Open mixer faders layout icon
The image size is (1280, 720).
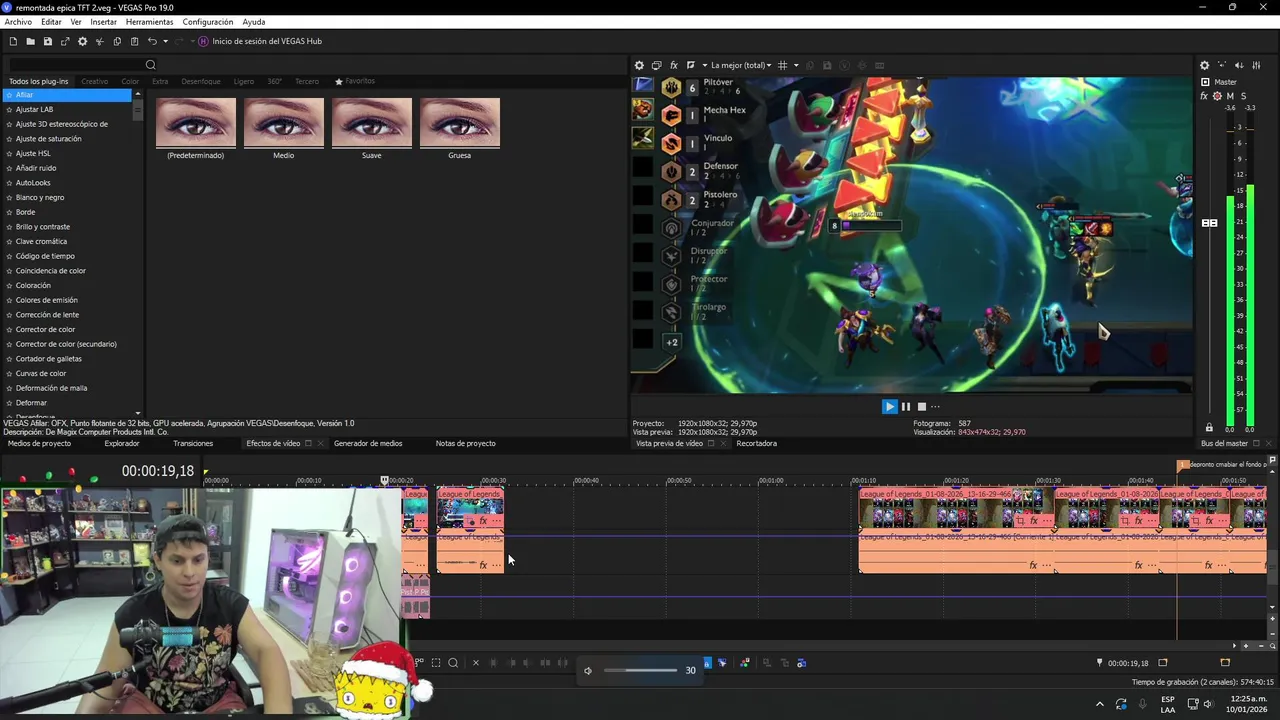pyautogui.click(x=1257, y=65)
